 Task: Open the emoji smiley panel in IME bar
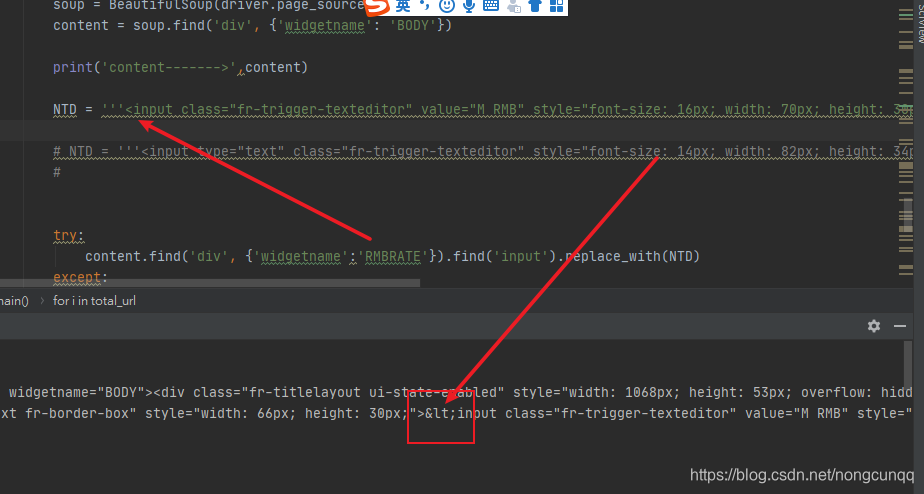(447, 6)
